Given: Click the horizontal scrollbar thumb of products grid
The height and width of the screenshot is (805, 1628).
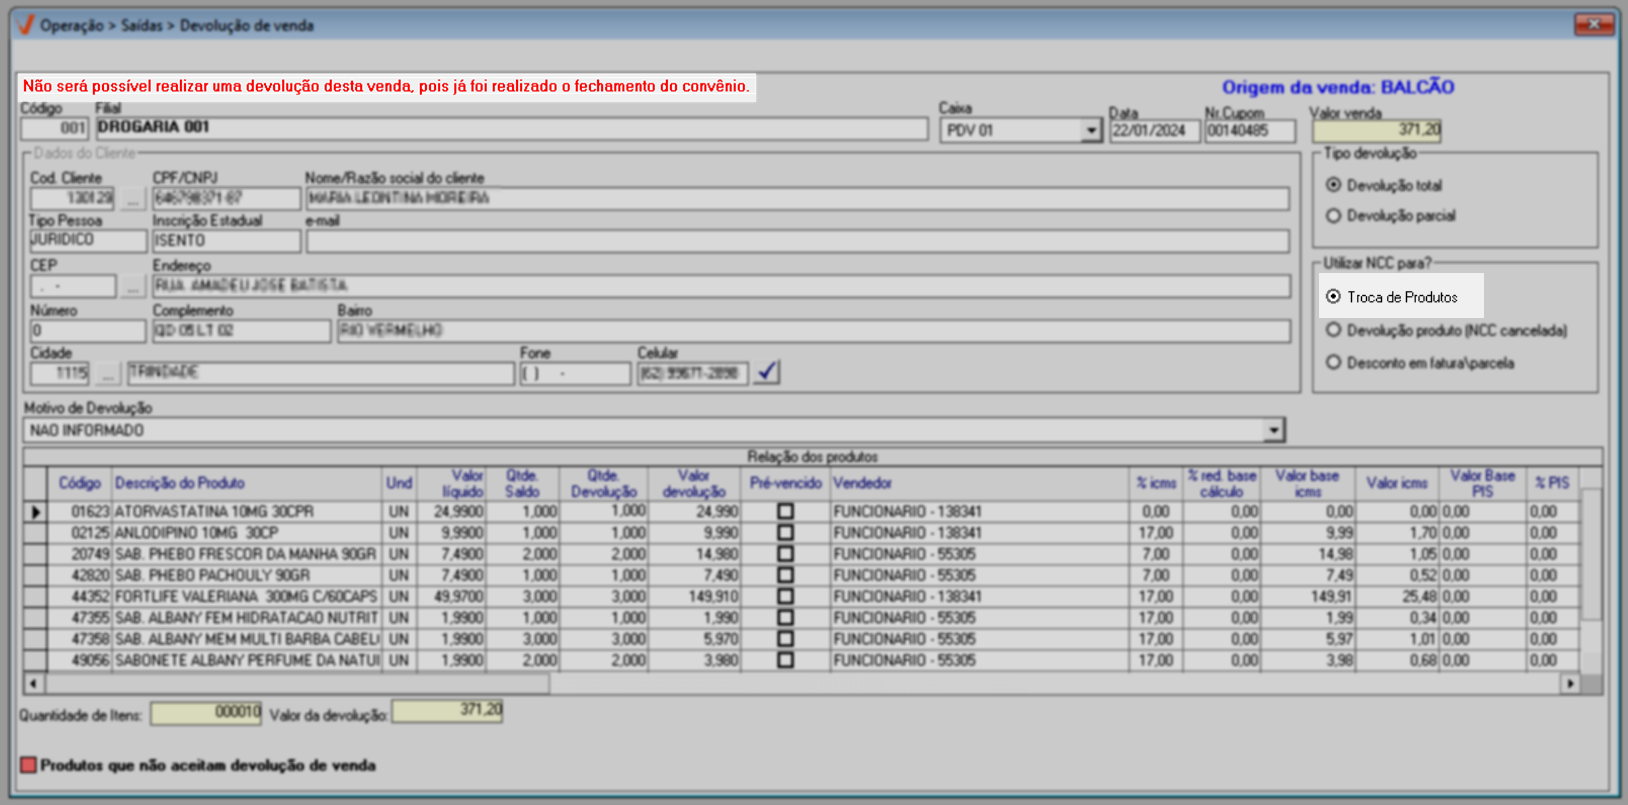Looking at the screenshot, I should [x=297, y=684].
